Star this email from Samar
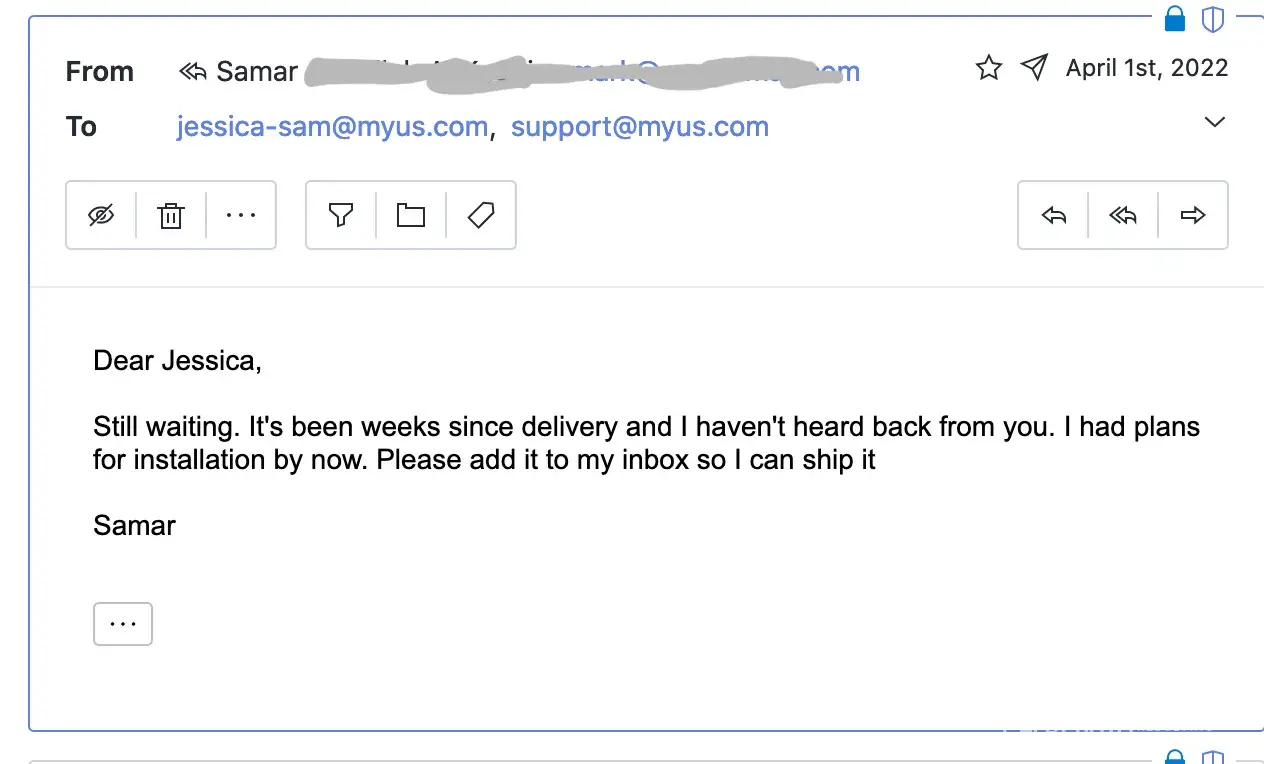Viewport: 1264px width, 764px height. pyautogui.click(x=989, y=68)
